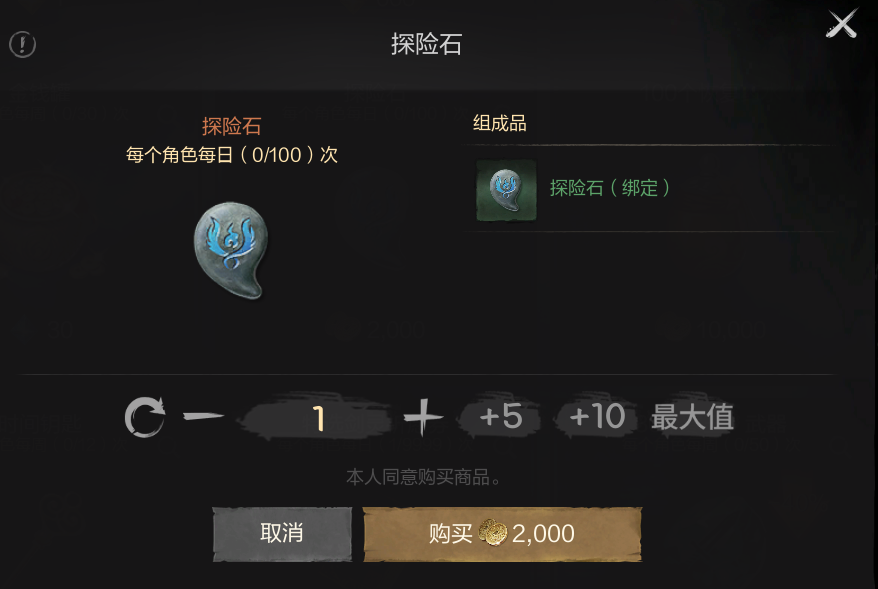Open the exclamation info icon
This screenshot has width=878, height=589.
click(22, 44)
